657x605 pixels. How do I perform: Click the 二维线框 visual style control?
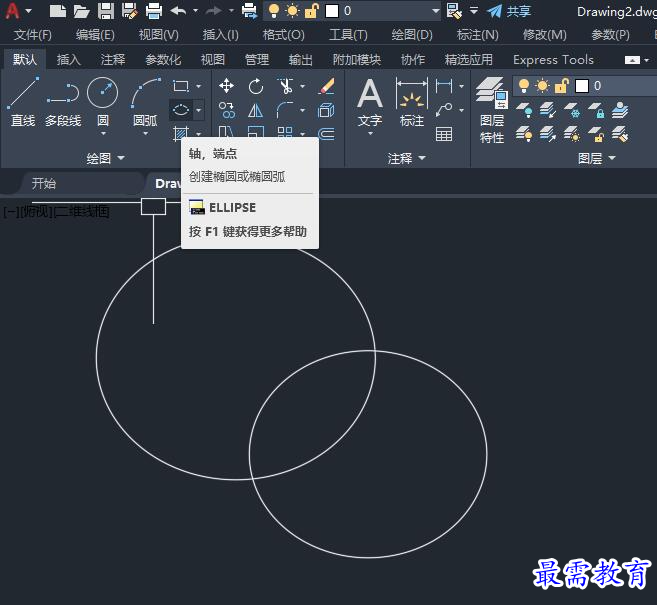click(x=82, y=212)
